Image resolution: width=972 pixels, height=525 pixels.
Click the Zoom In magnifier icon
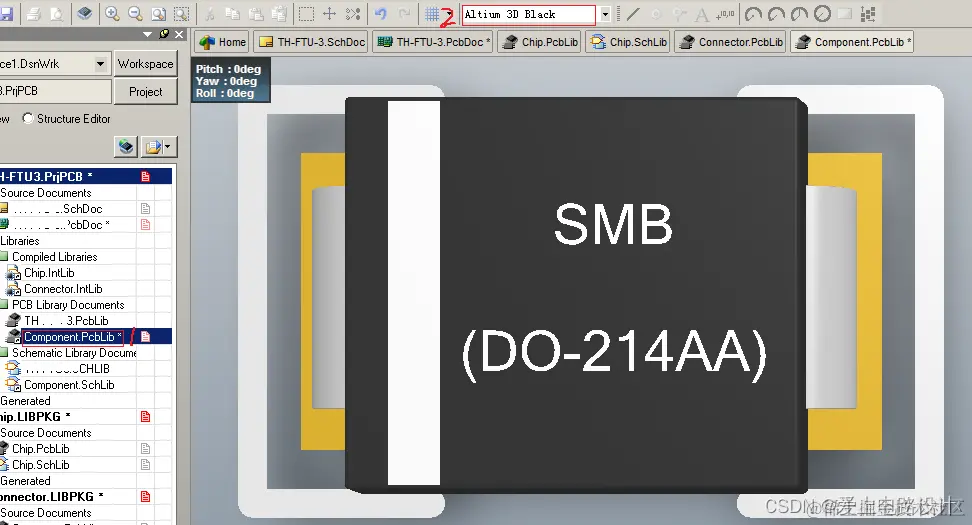[x=112, y=14]
